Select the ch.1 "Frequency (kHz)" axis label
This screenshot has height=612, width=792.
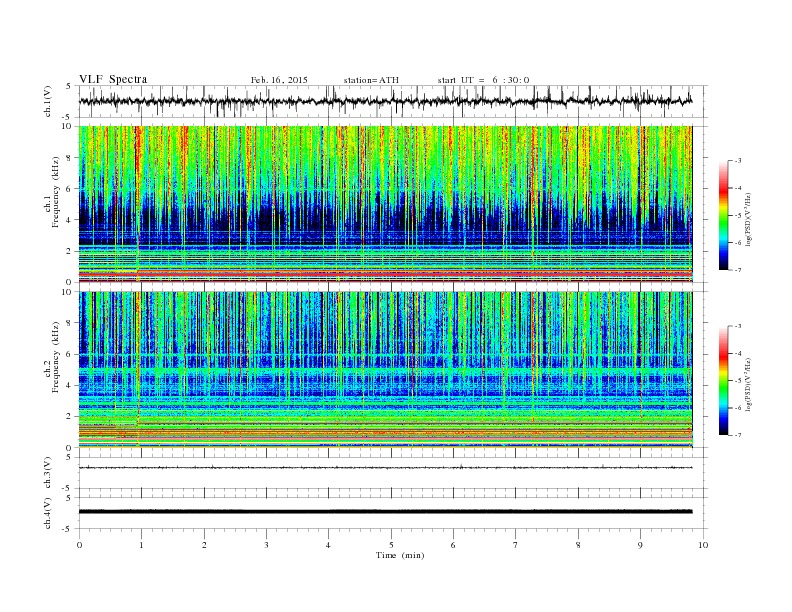click(56, 192)
